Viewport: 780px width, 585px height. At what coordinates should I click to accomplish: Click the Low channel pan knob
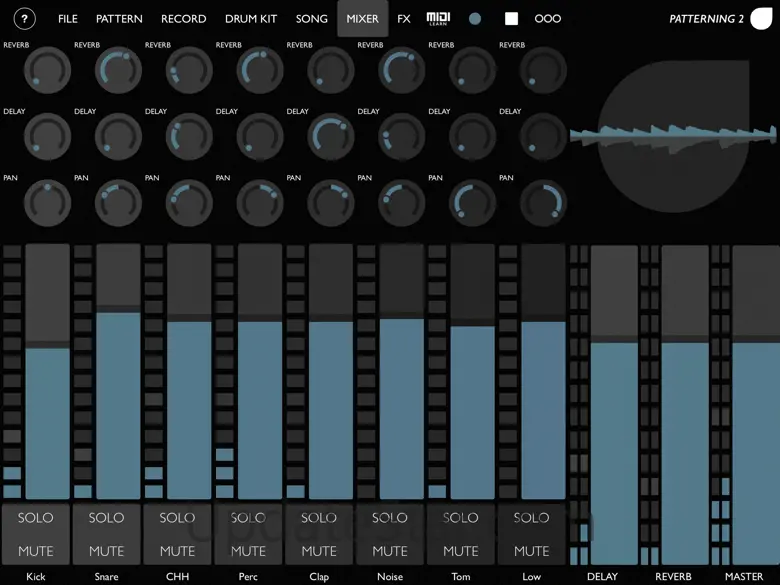click(x=544, y=203)
